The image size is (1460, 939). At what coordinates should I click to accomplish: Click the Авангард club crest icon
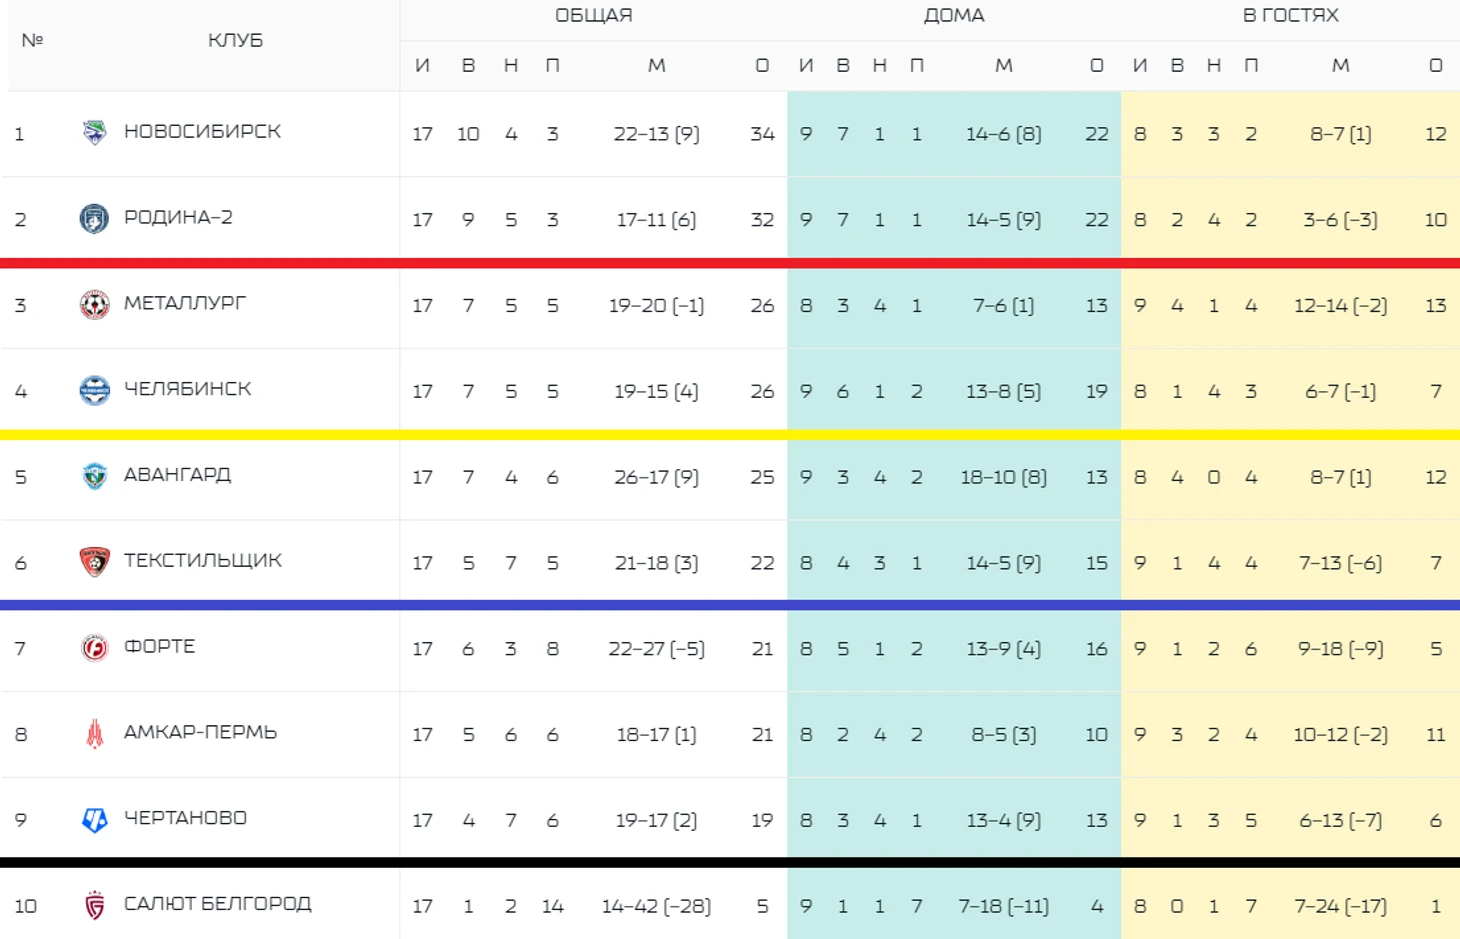(94, 476)
